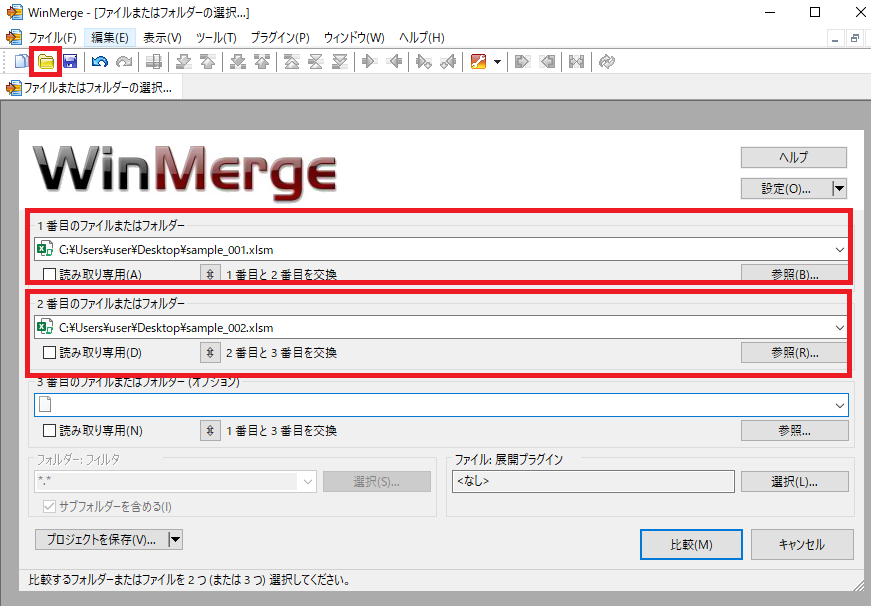Click the Refresh toolbar icon
Screen dimensions: 871x606
click(x=607, y=61)
